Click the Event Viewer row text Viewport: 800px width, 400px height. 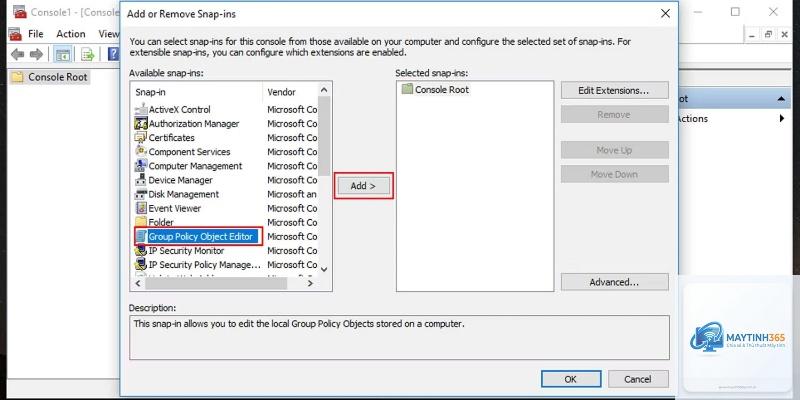click(x=174, y=208)
